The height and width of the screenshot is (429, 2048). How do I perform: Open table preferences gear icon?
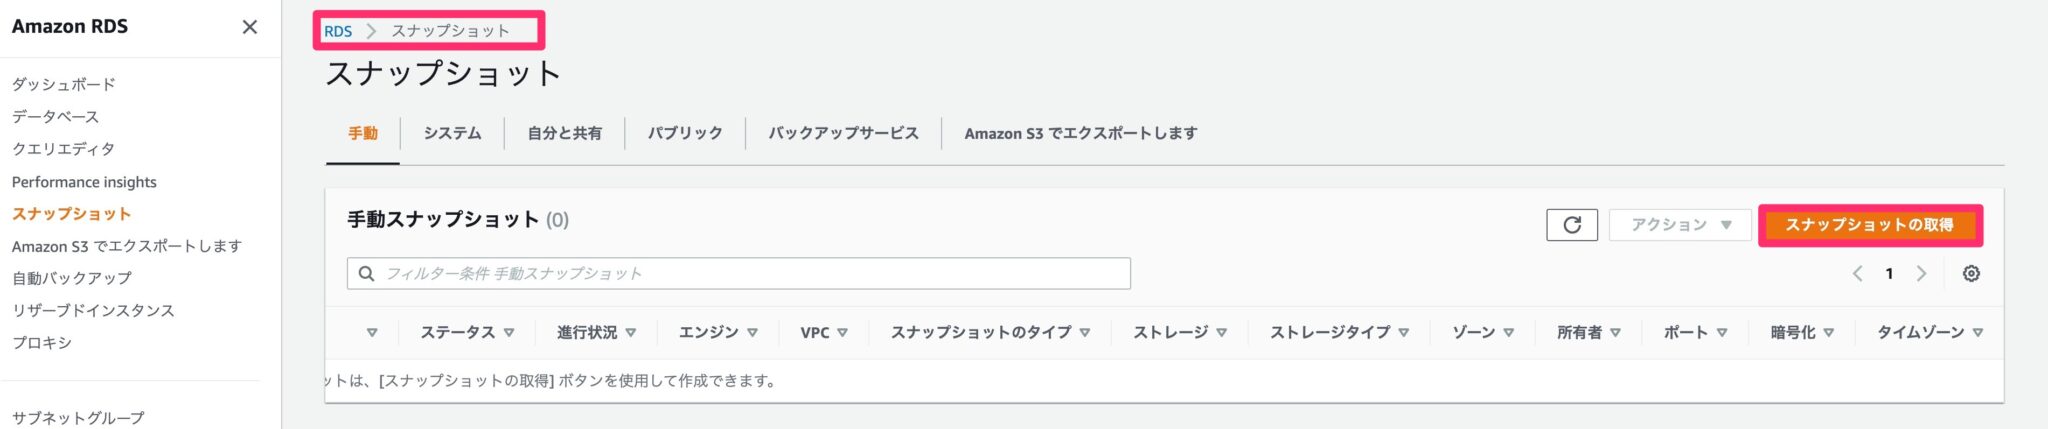tap(1970, 274)
